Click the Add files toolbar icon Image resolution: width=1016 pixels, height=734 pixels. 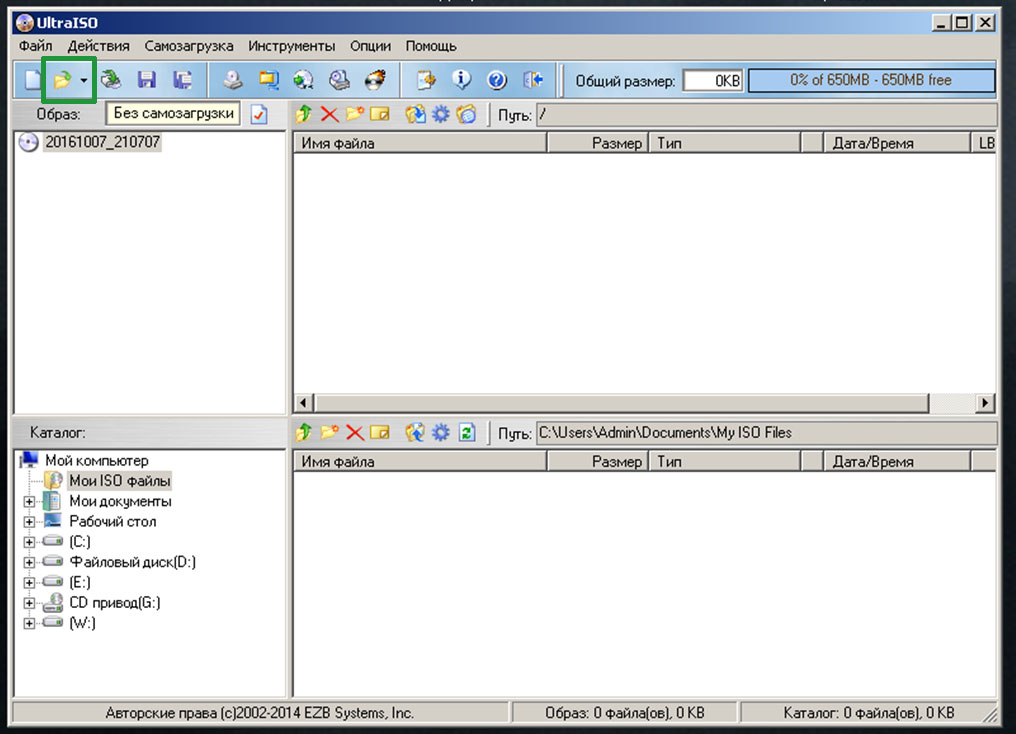(x=426, y=80)
